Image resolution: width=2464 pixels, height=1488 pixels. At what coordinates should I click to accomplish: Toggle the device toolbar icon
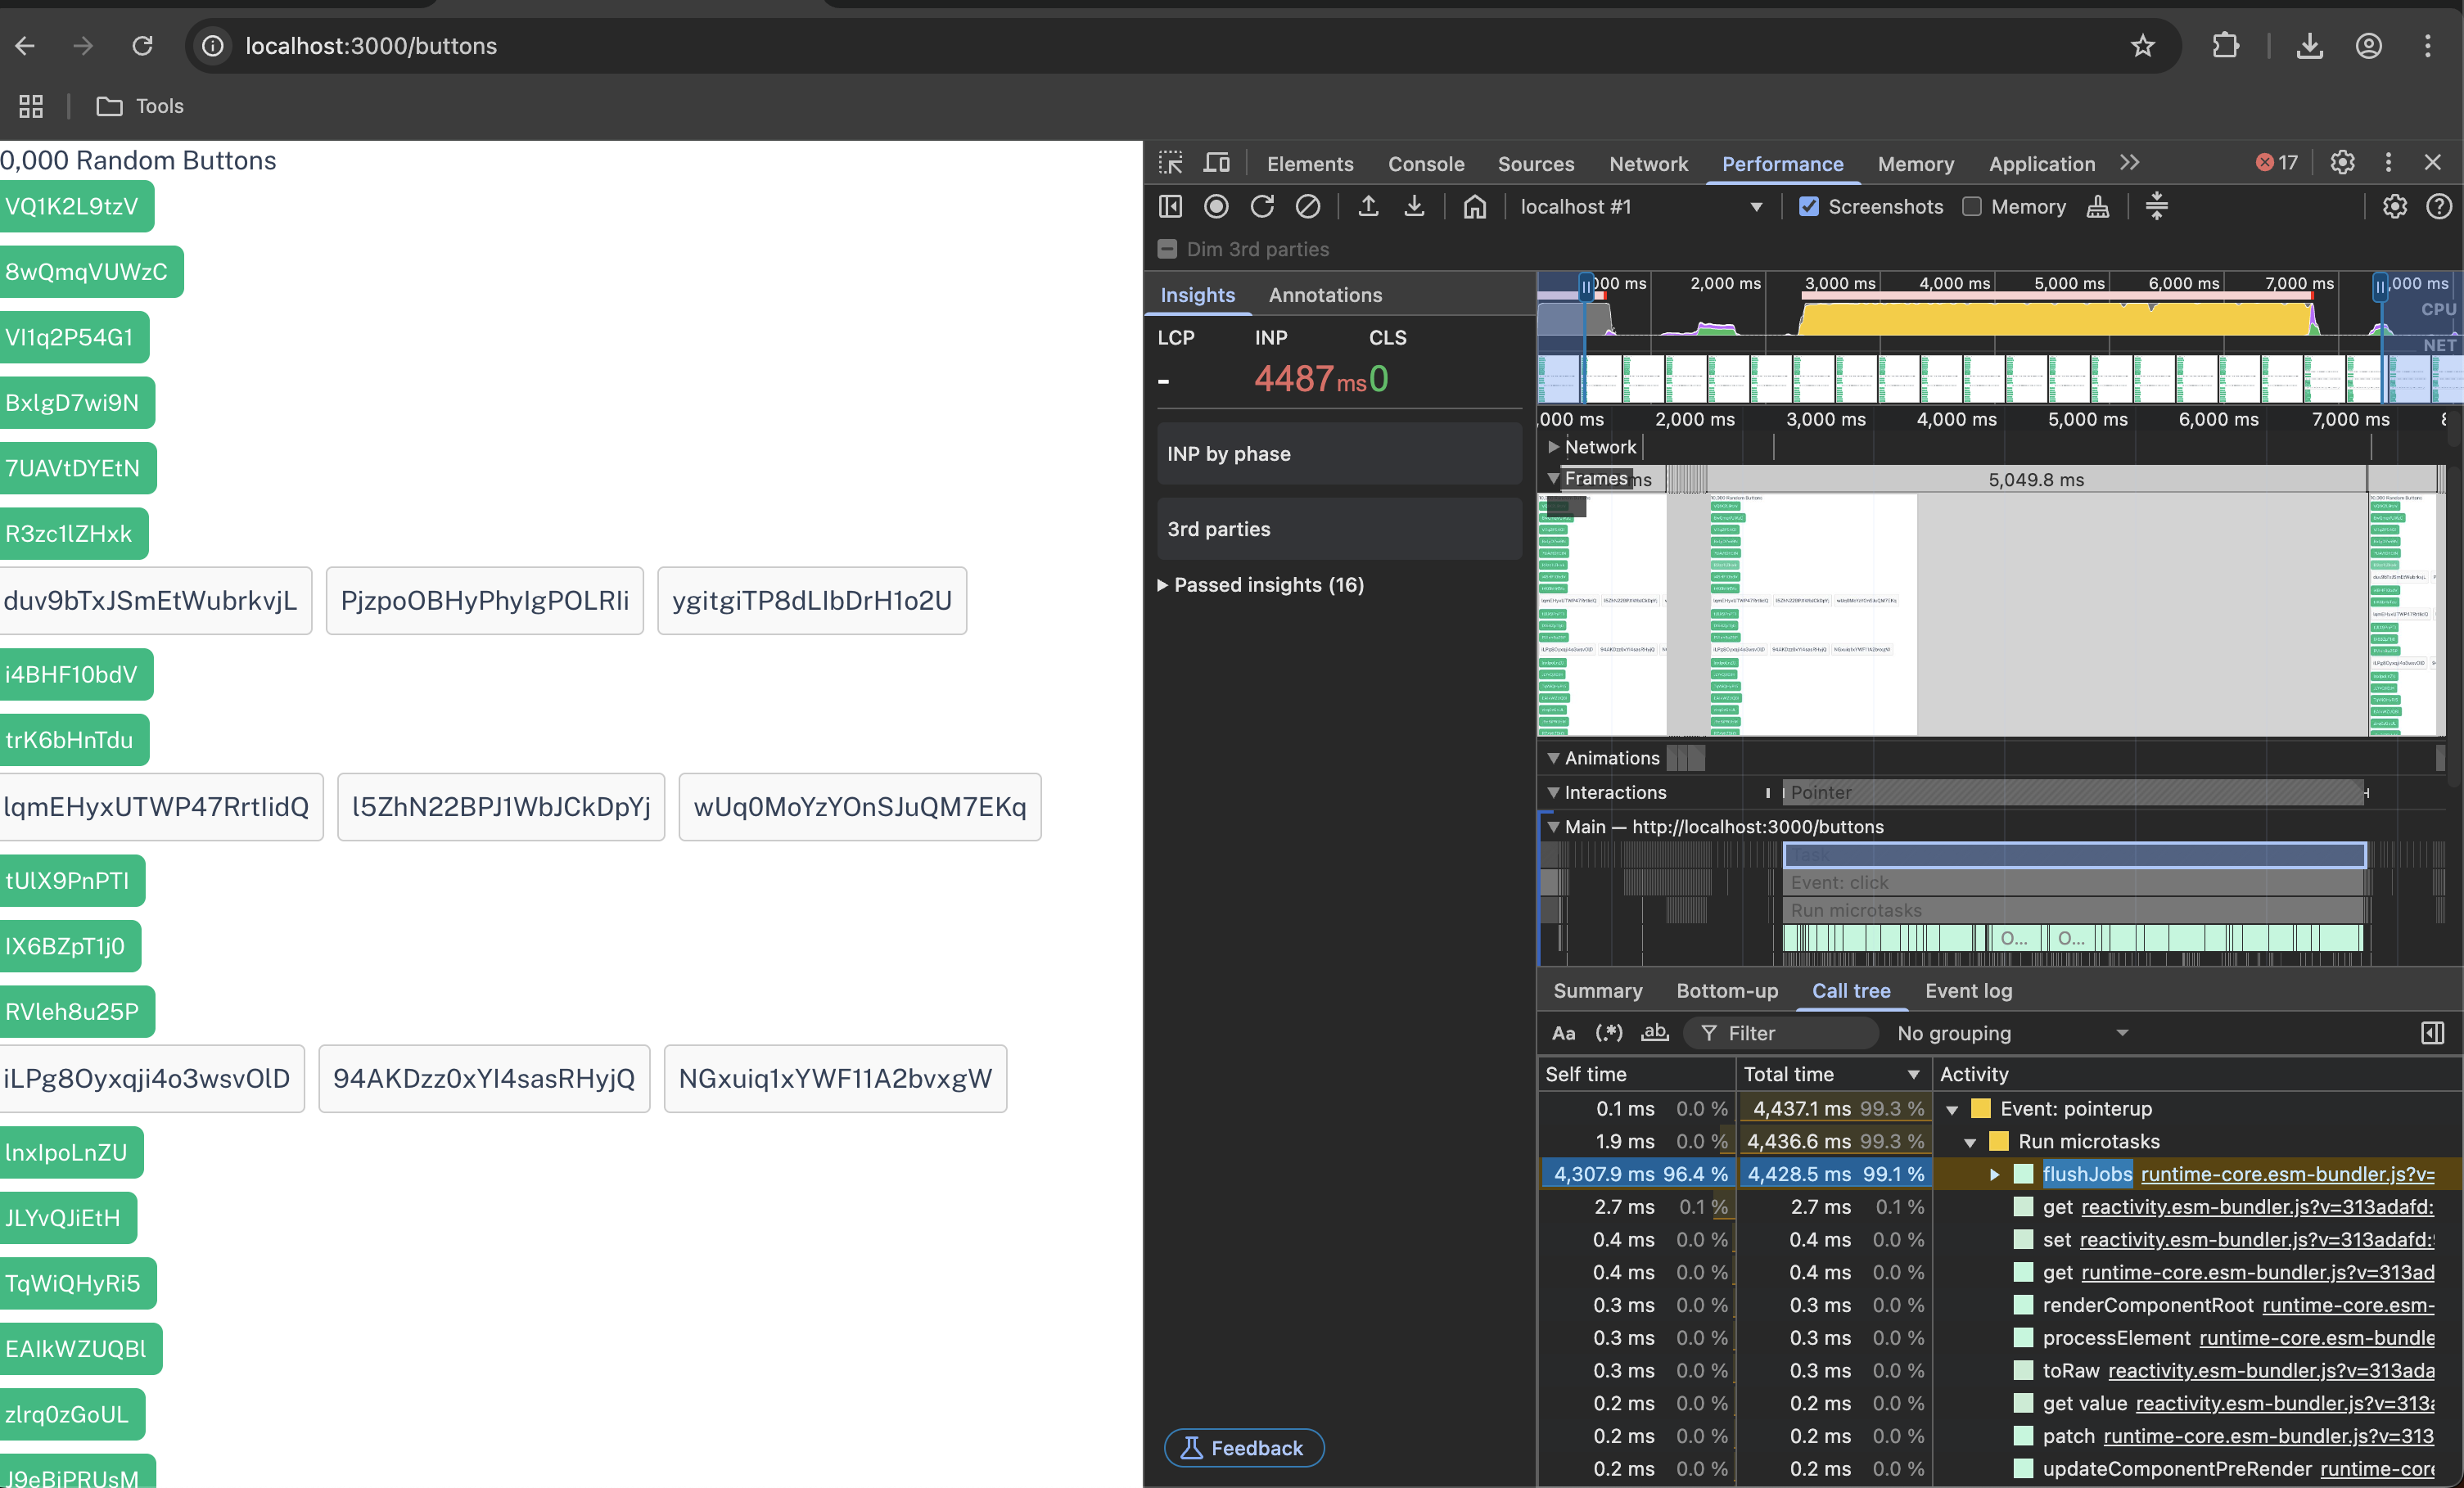coord(1216,163)
